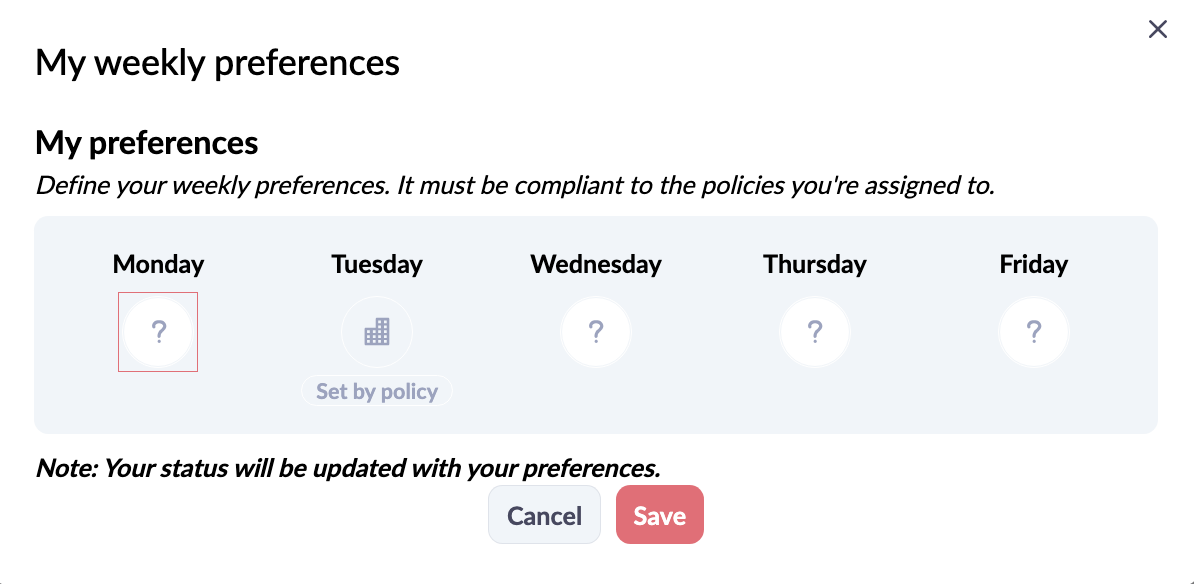This screenshot has width=1194, height=584.
Task: Choose Thursday's question mark preference icon
Action: tap(815, 332)
